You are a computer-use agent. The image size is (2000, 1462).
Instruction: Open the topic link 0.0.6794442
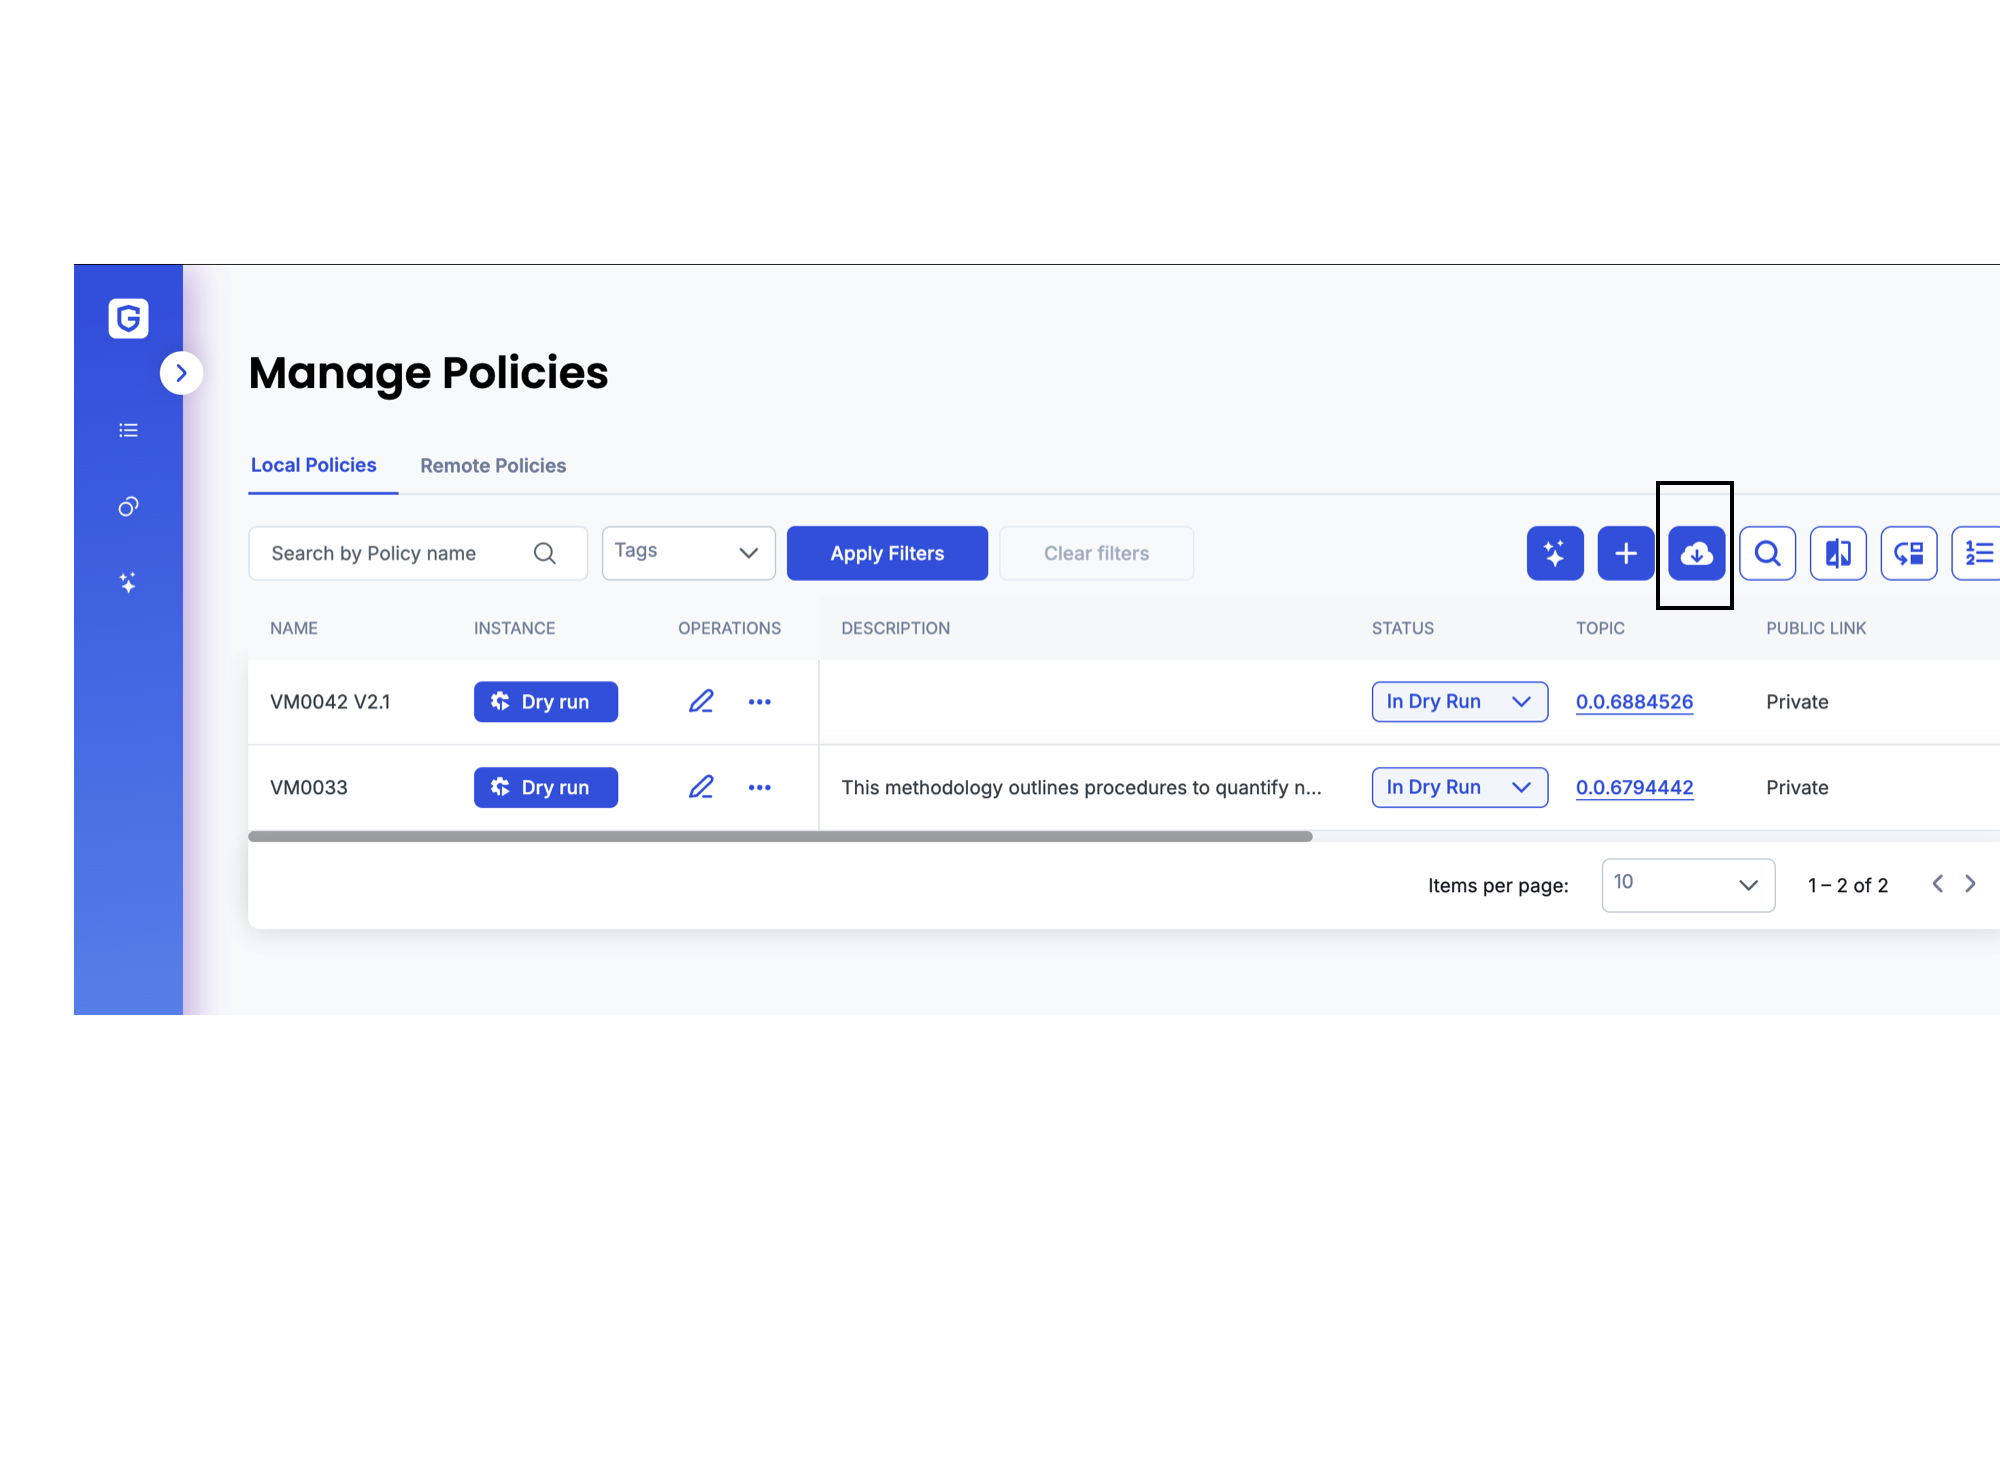pos(1634,788)
